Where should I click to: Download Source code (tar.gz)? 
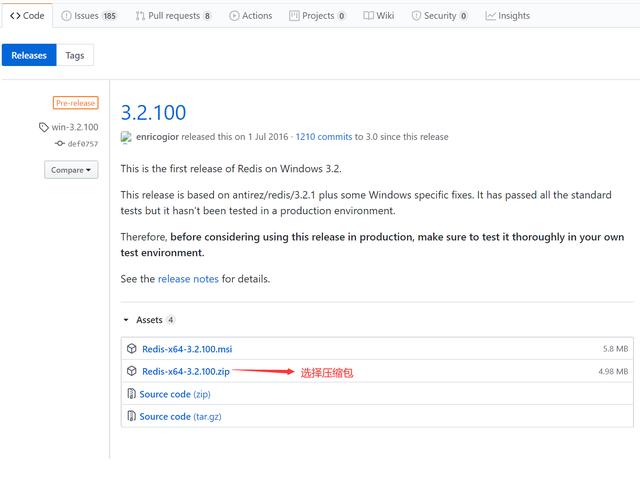pyautogui.click(x=180, y=417)
